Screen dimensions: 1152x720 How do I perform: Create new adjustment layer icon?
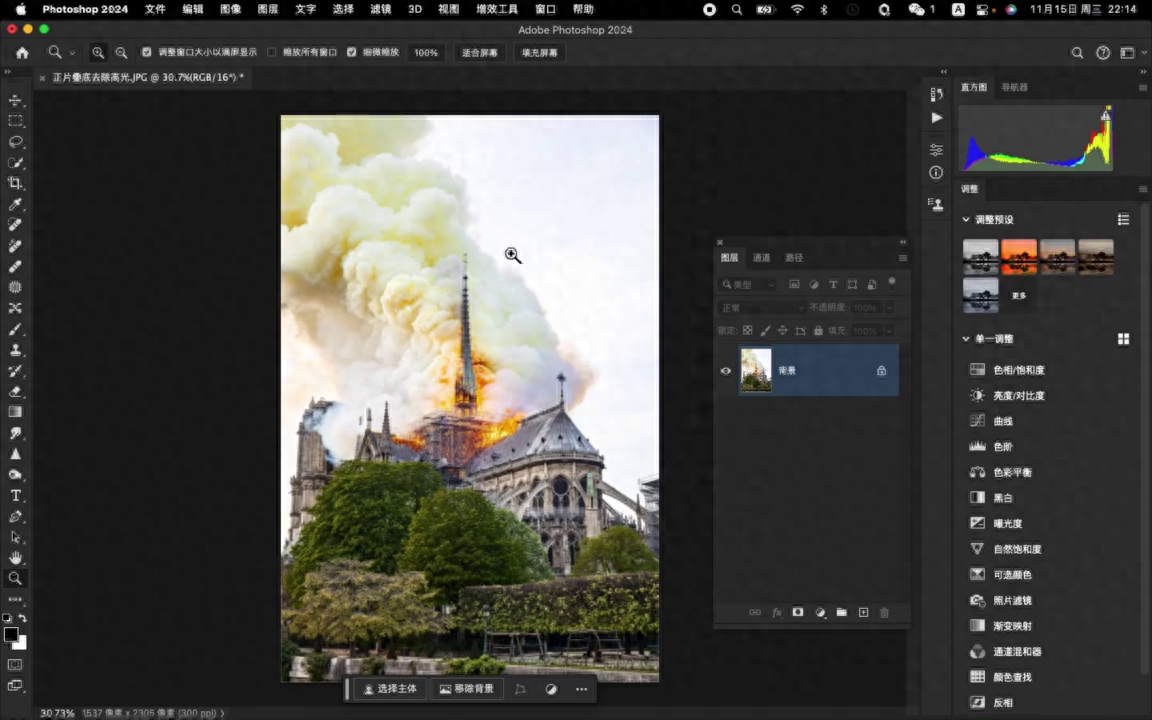tap(820, 612)
